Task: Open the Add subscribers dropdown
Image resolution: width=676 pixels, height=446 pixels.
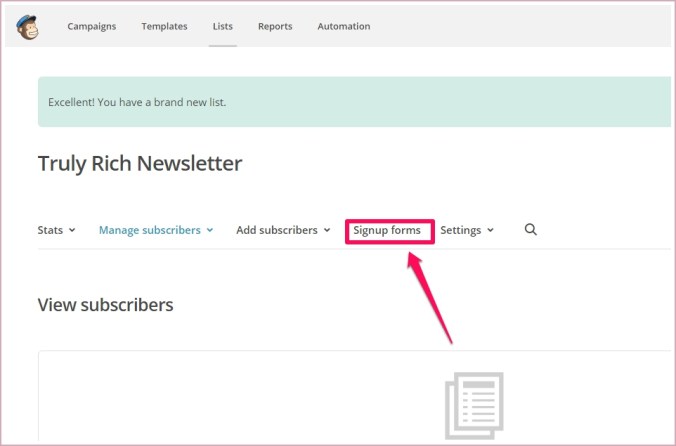Action: click(x=276, y=230)
